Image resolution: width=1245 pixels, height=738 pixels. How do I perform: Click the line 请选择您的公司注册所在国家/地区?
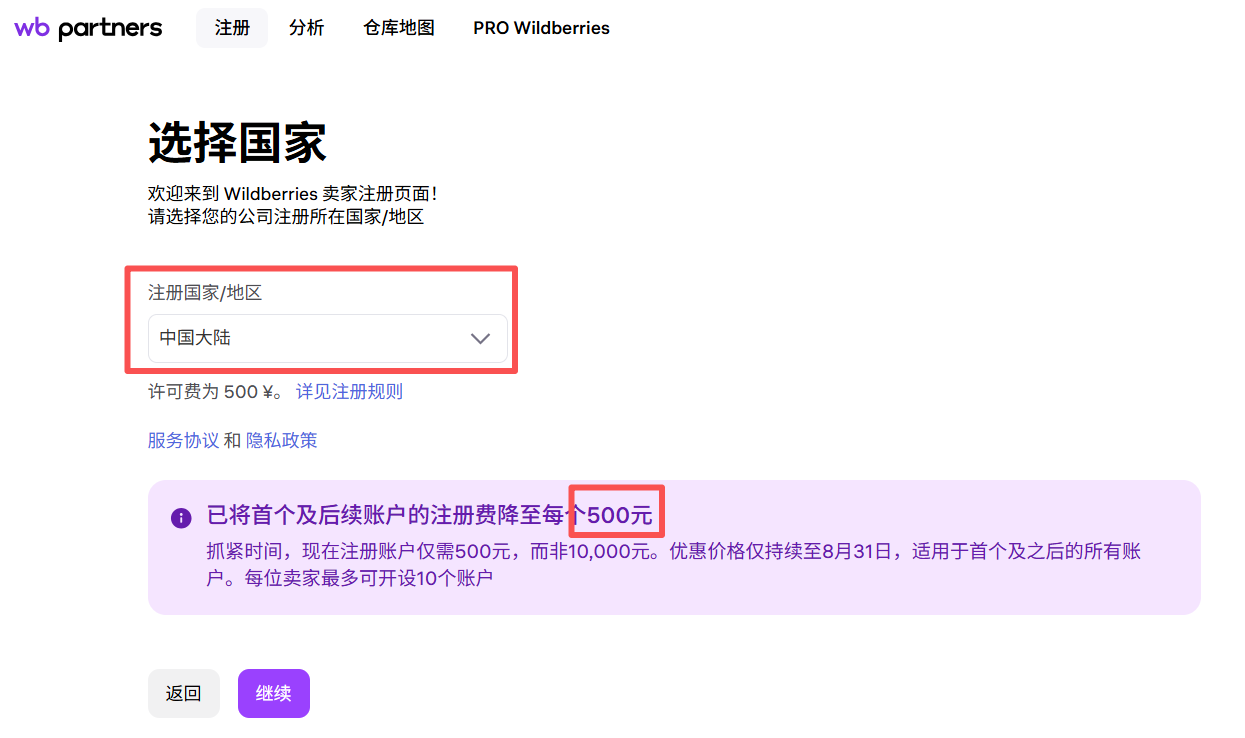point(286,216)
